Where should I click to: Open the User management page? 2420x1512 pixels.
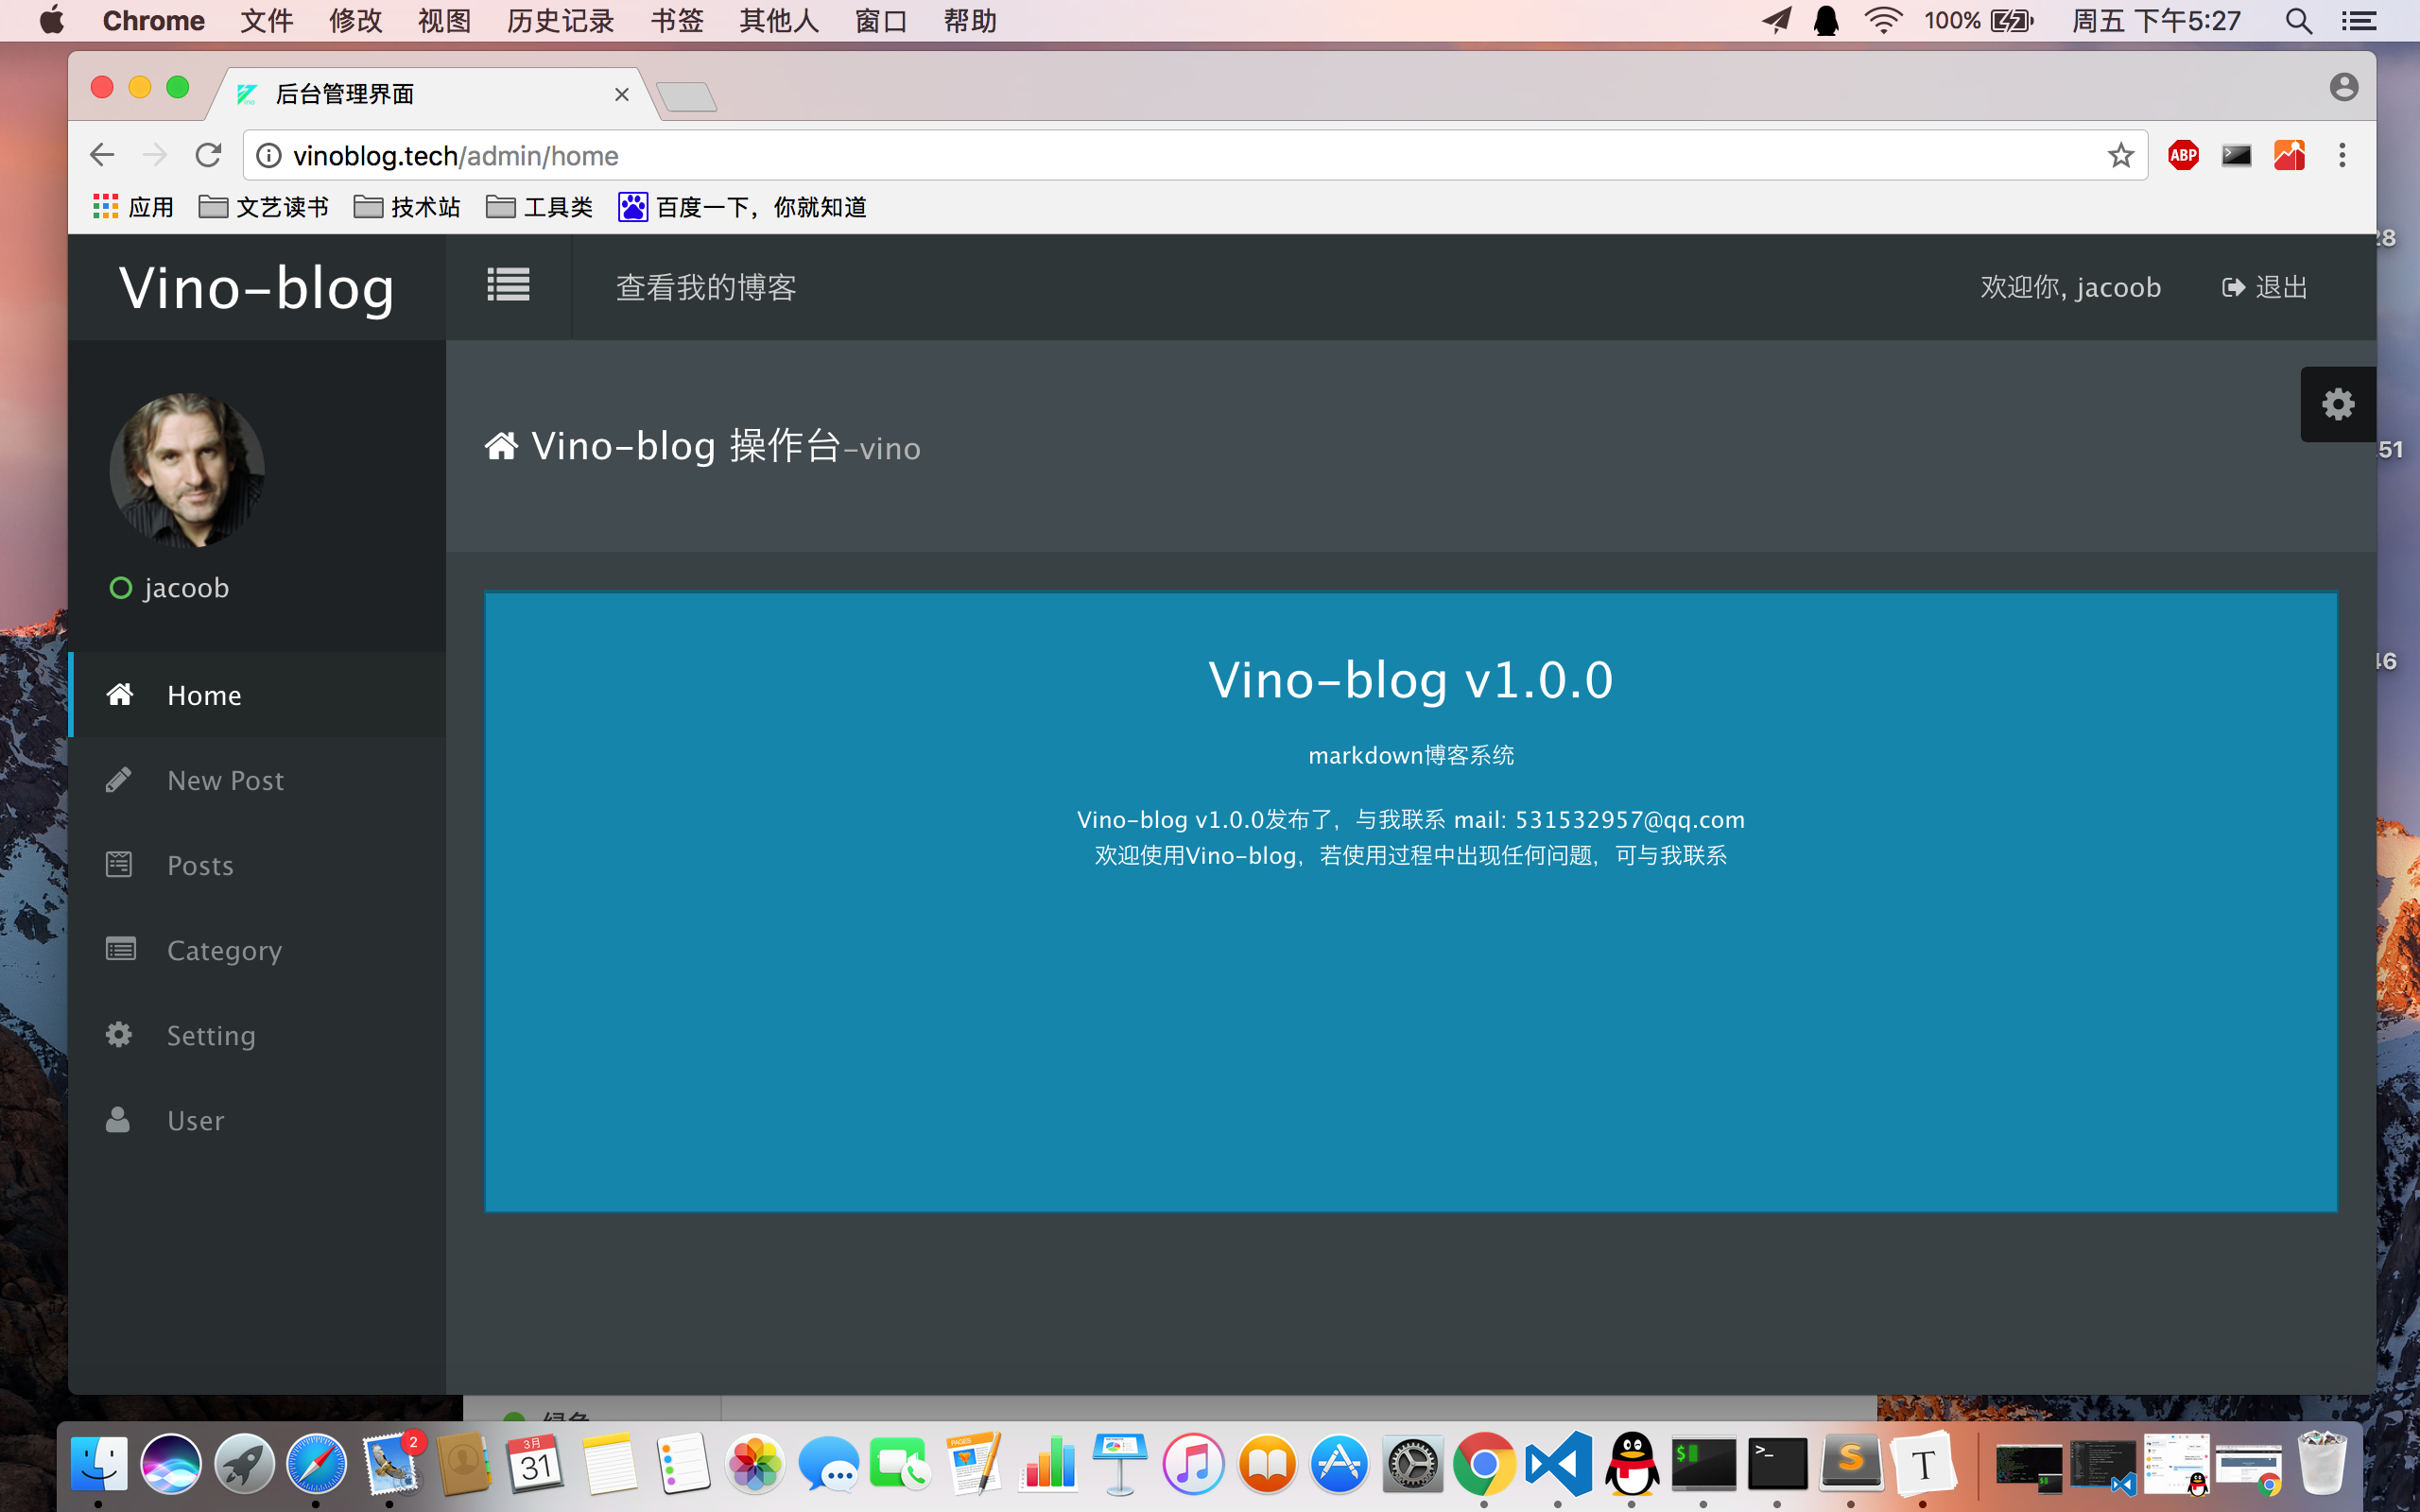click(195, 1120)
